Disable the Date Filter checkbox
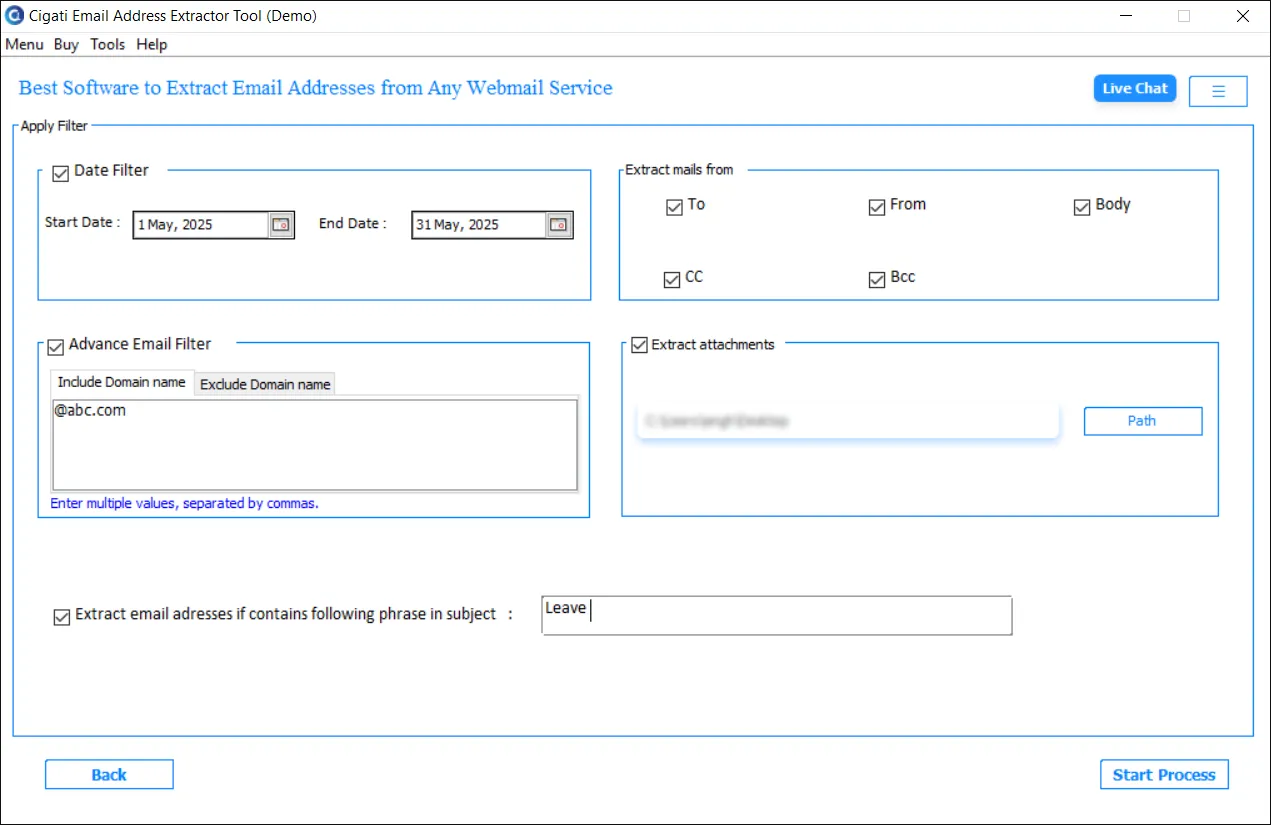 point(60,173)
